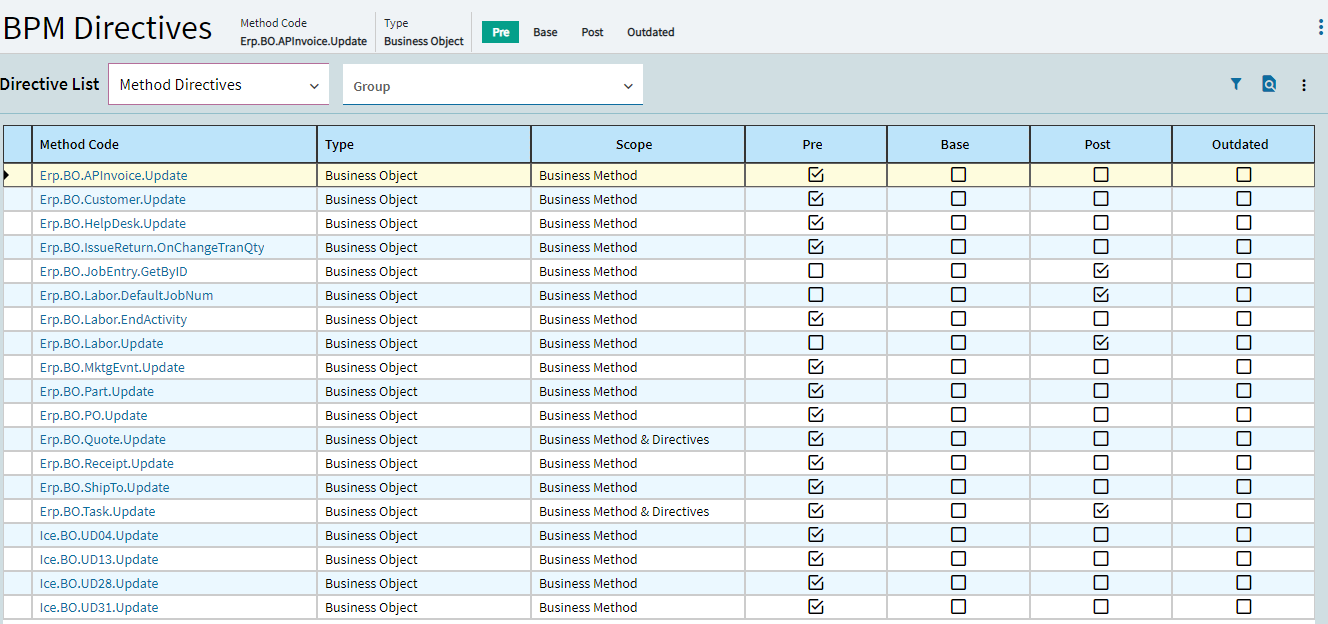Click the filter funnel icon
This screenshot has width=1328, height=624.
point(1236,85)
